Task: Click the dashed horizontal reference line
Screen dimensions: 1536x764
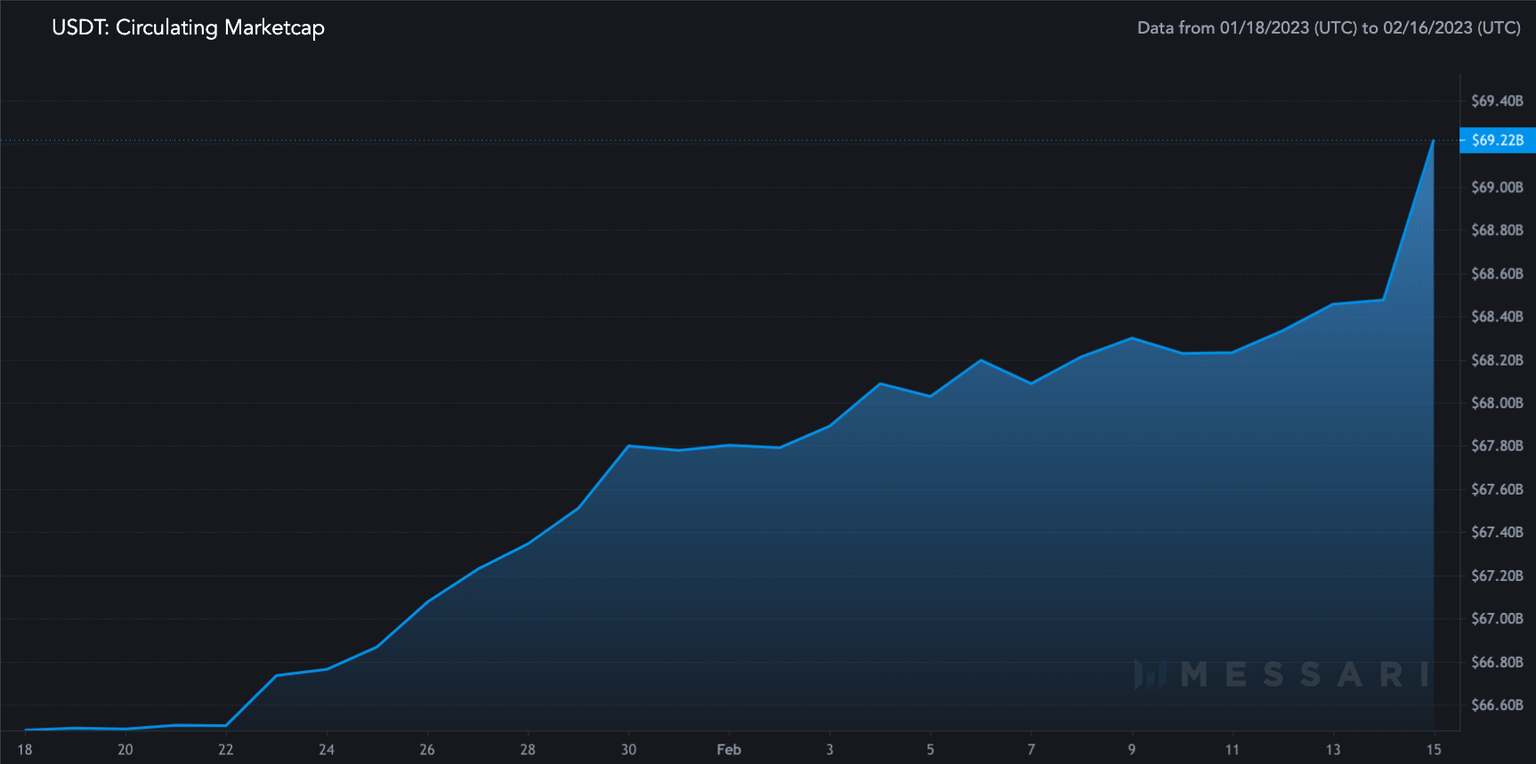Action: (x=700, y=139)
